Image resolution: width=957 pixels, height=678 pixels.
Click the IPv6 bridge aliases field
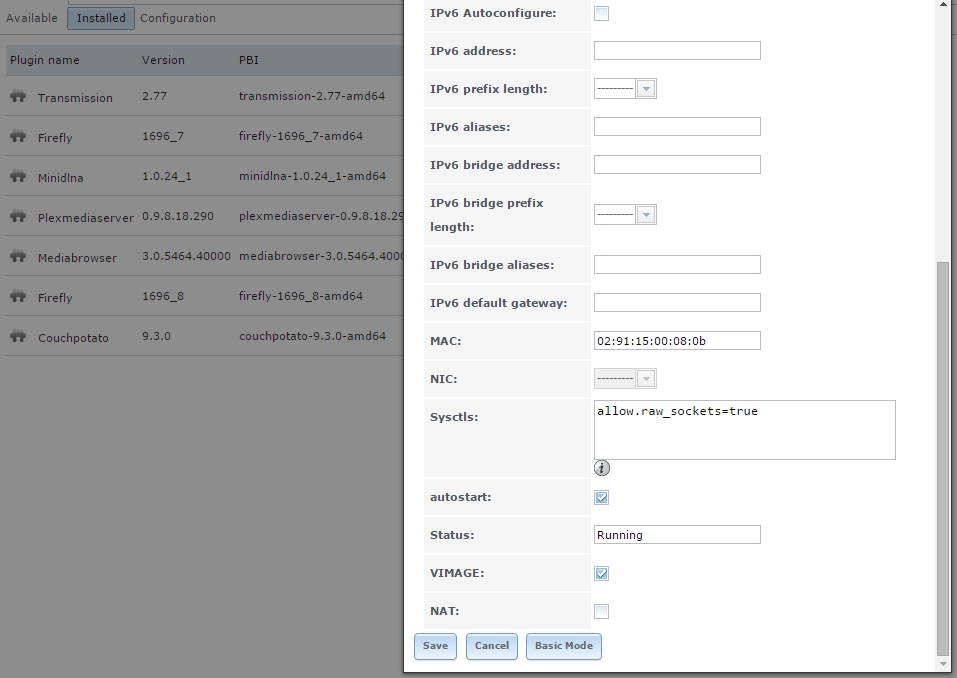(677, 264)
